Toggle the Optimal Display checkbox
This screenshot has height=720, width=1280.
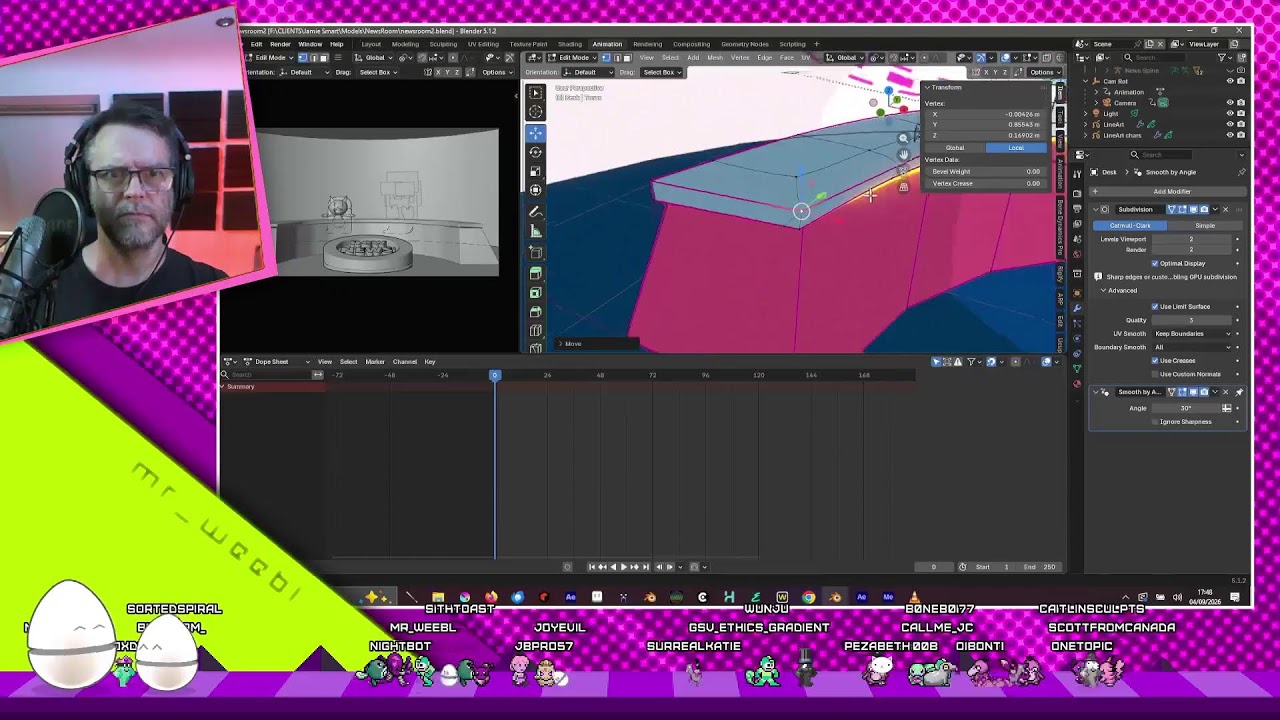[x=1155, y=263]
